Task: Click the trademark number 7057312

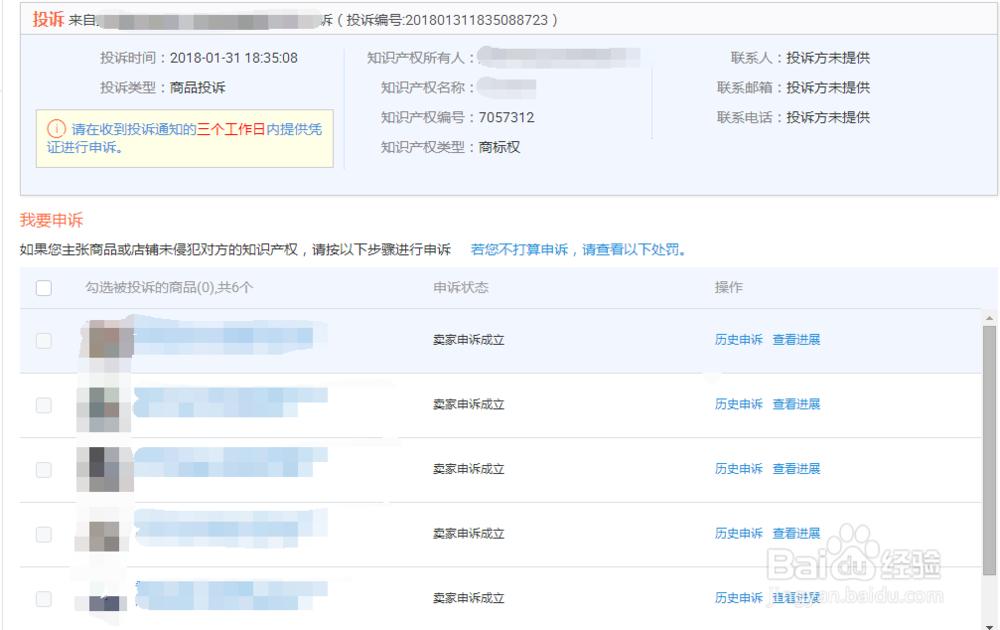Action: [506, 117]
